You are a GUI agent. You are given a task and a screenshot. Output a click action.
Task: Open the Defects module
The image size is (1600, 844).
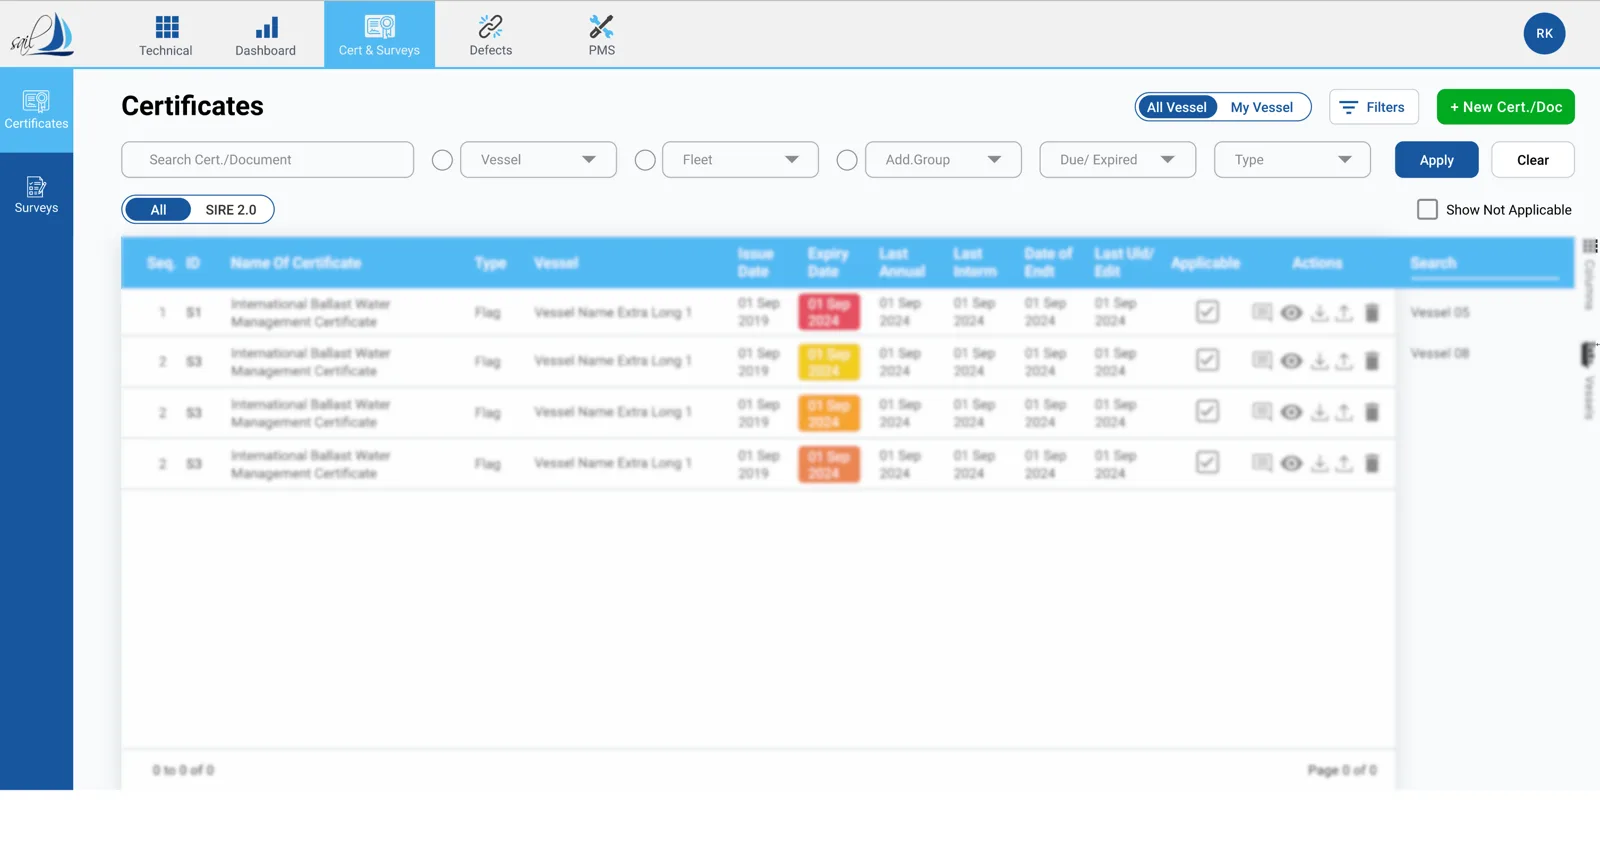[491, 35]
